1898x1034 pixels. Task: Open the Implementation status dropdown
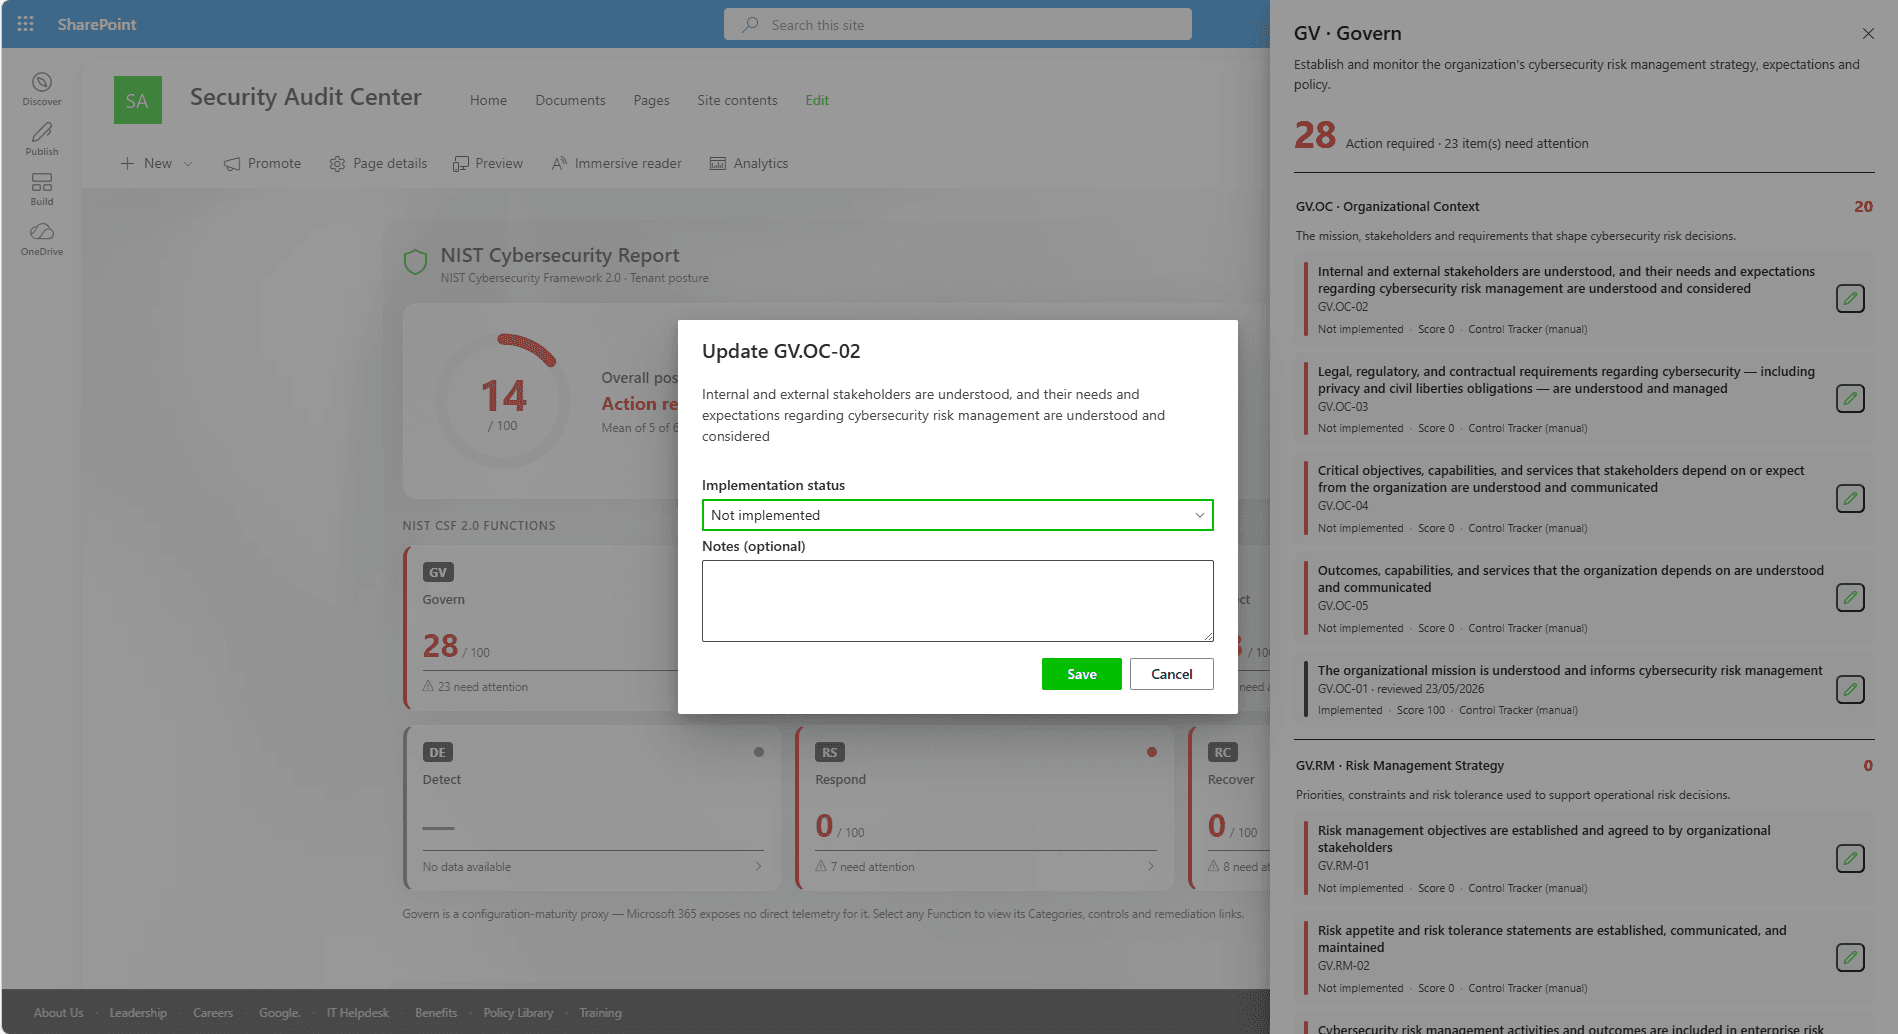957,515
